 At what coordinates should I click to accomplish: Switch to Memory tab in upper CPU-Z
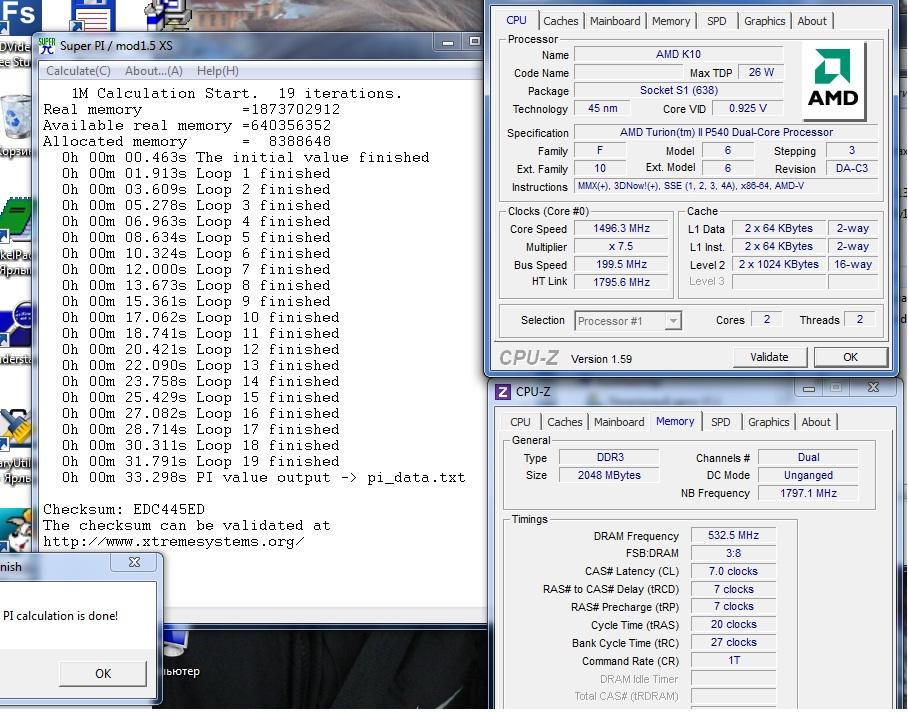coord(671,21)
